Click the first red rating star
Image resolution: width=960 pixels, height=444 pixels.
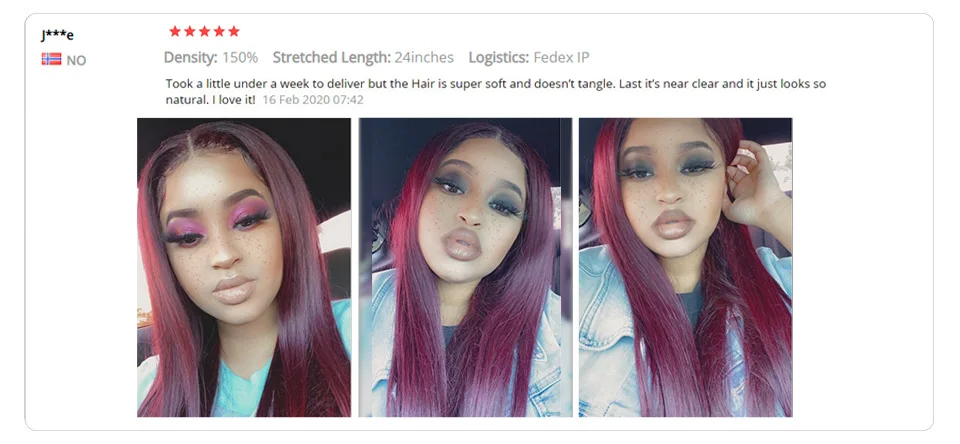pos(175,31)
